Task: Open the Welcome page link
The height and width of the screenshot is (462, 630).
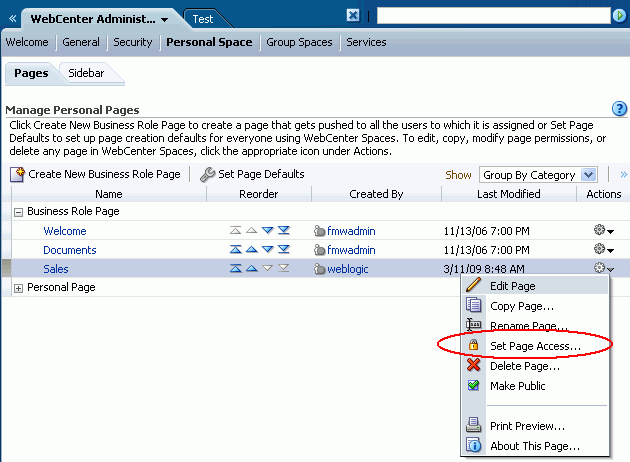Action: click(x=65, y=231)
